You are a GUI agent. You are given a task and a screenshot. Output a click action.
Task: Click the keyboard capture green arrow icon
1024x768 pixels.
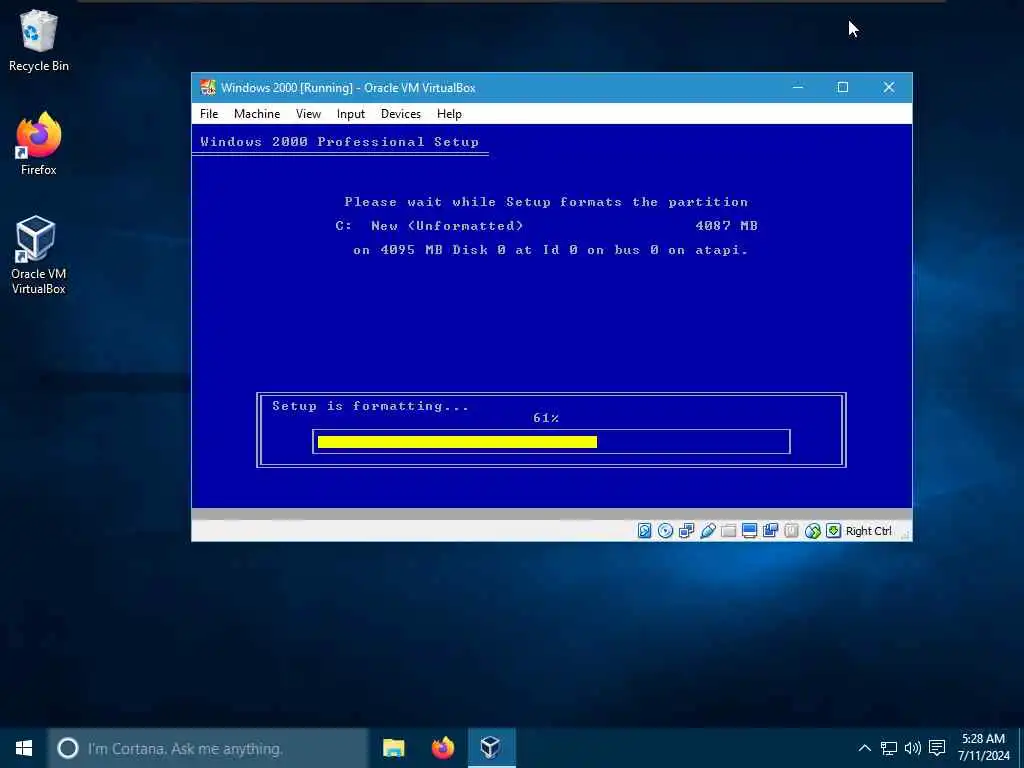point(833,531)
